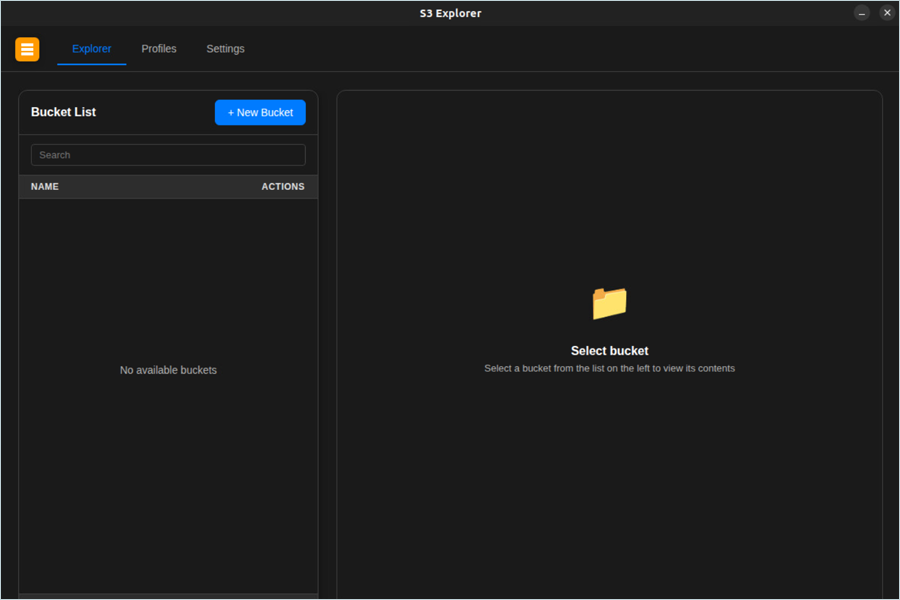Switch to the Explorer tab
The width and height of the screenshot is (900, 600).
[x=92, y=49]
